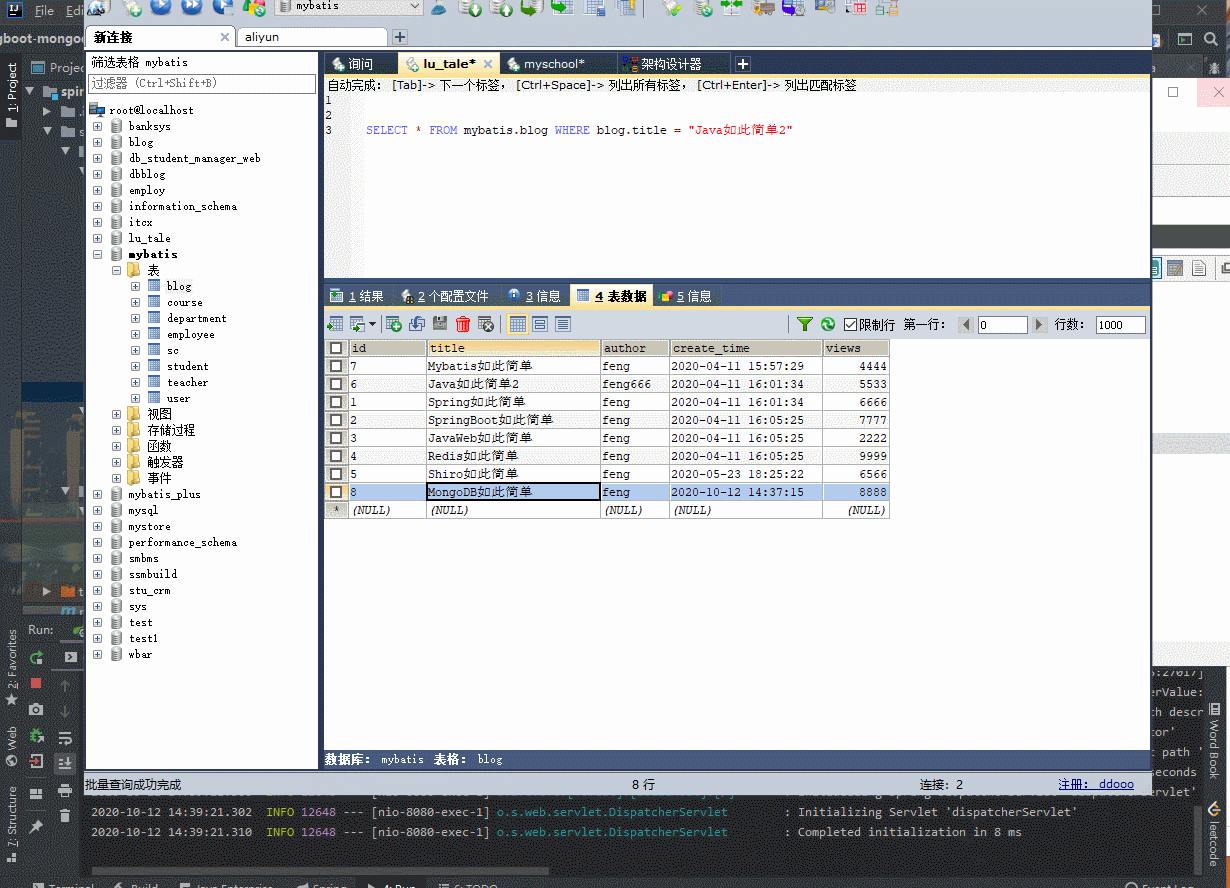Toggle the 限制行 row limit checkbox
This screenshot has width=1230, height=888.
pos(850,324)
